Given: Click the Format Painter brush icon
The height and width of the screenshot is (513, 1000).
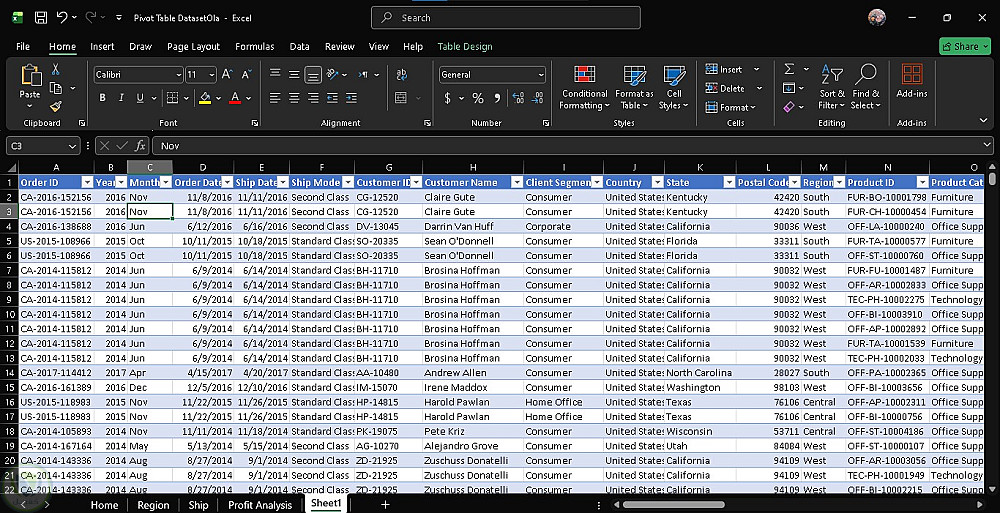Looking at the screenshot, I should [x=56, y=105].
